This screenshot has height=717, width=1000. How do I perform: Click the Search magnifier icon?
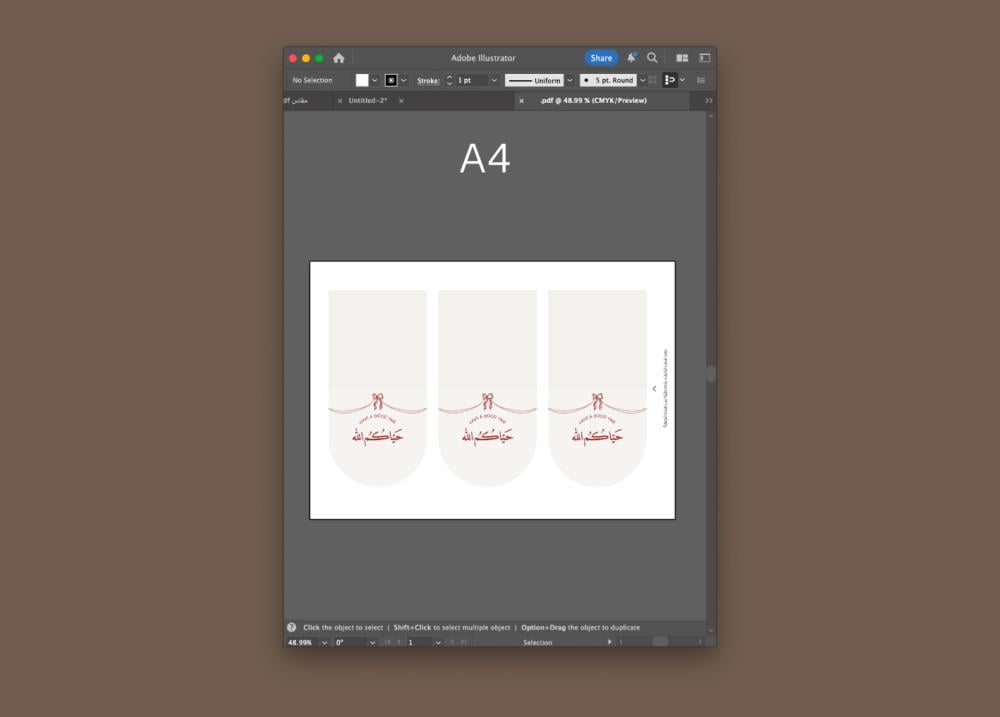[x=652, y=58]
